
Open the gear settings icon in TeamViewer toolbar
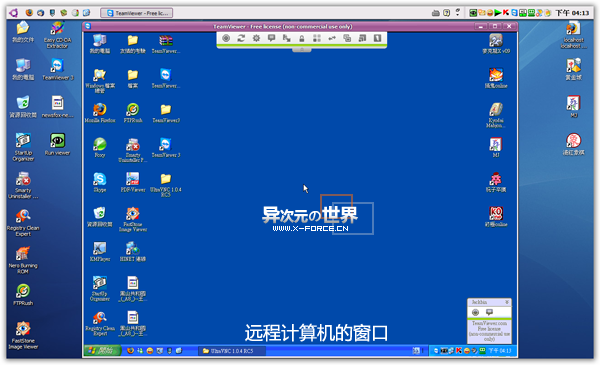click(x=256, y=38)
